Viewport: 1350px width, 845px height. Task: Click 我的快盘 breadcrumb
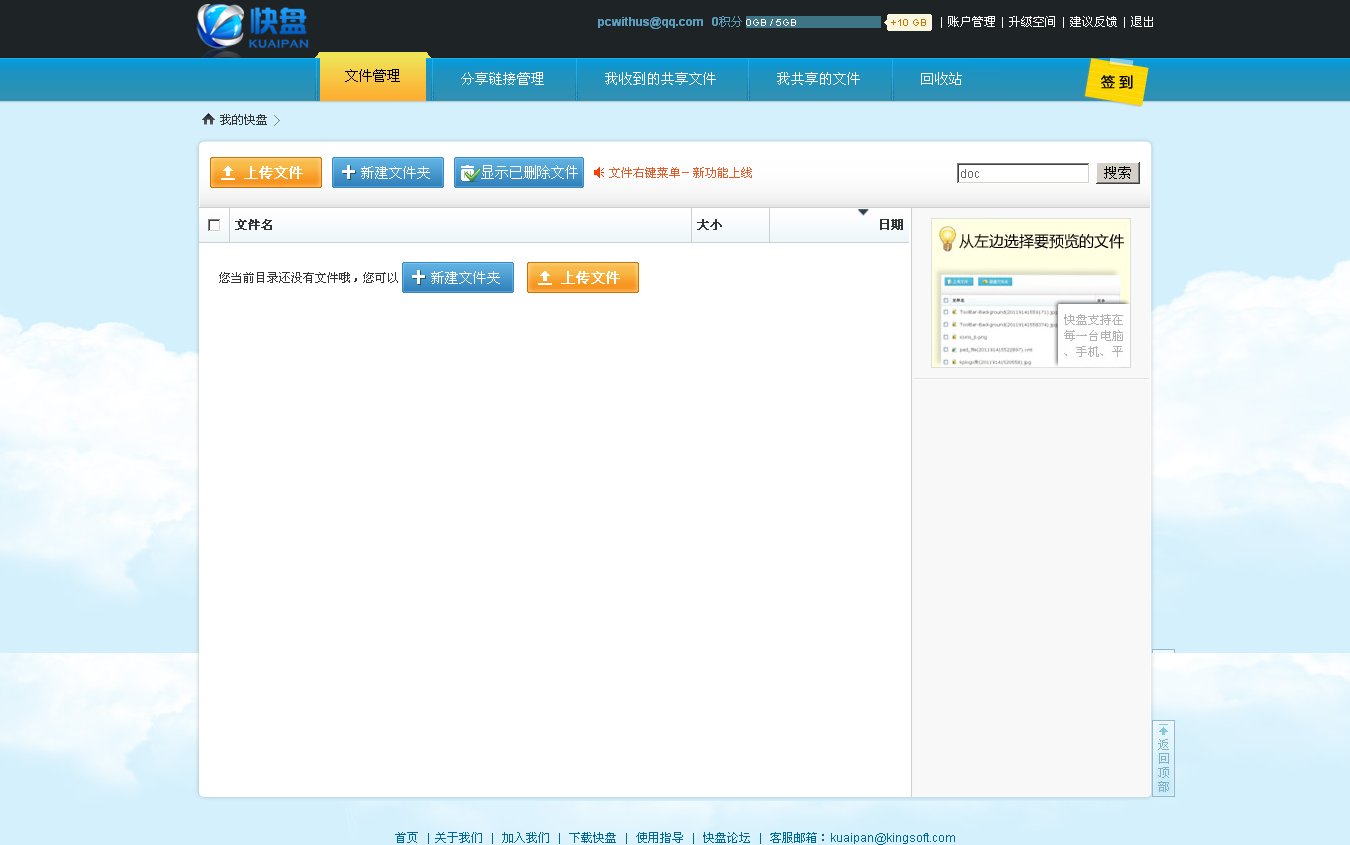coord(243,120)
